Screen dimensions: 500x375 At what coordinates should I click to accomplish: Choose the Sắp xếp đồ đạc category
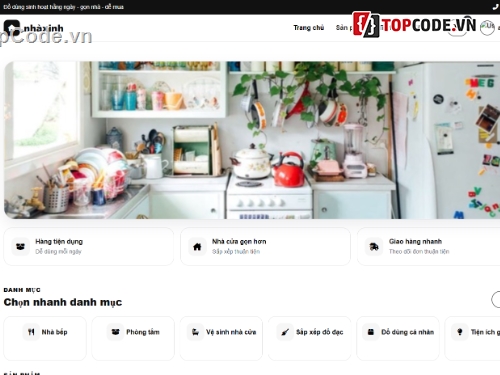(310, 338)
